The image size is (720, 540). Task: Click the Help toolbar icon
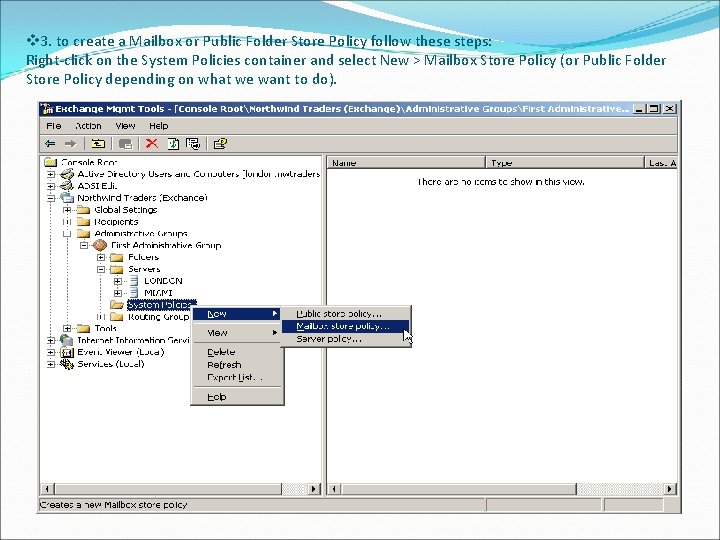tap(220, 144)
